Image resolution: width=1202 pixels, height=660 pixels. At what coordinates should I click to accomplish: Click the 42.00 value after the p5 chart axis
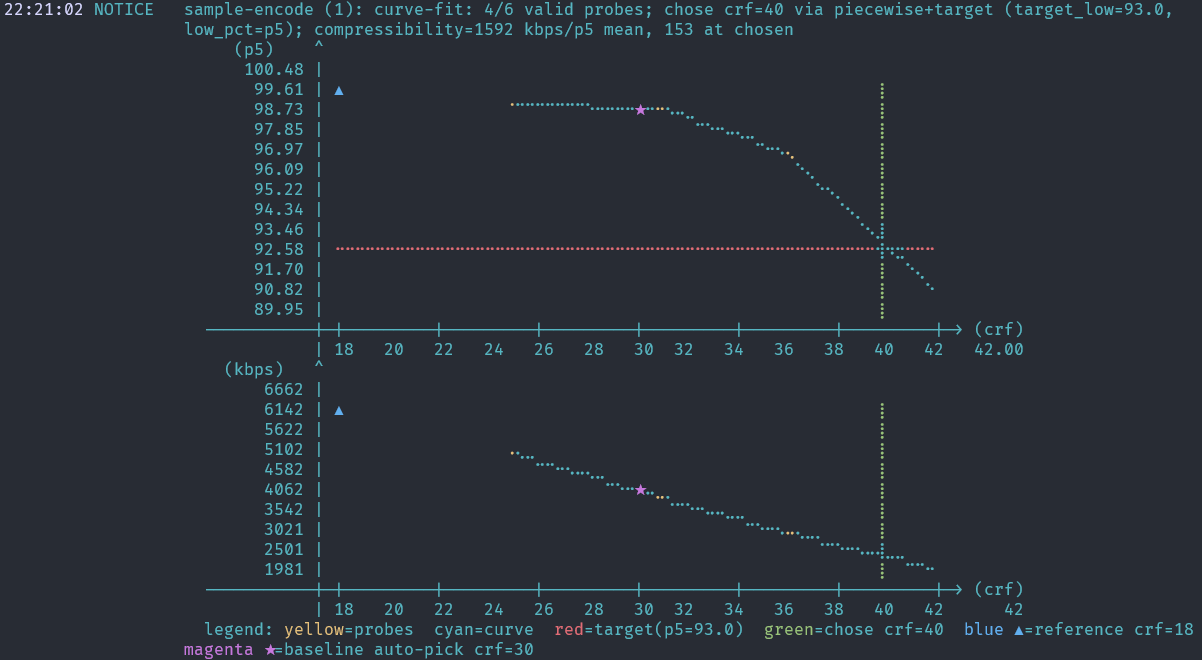(x=999, y=350)
